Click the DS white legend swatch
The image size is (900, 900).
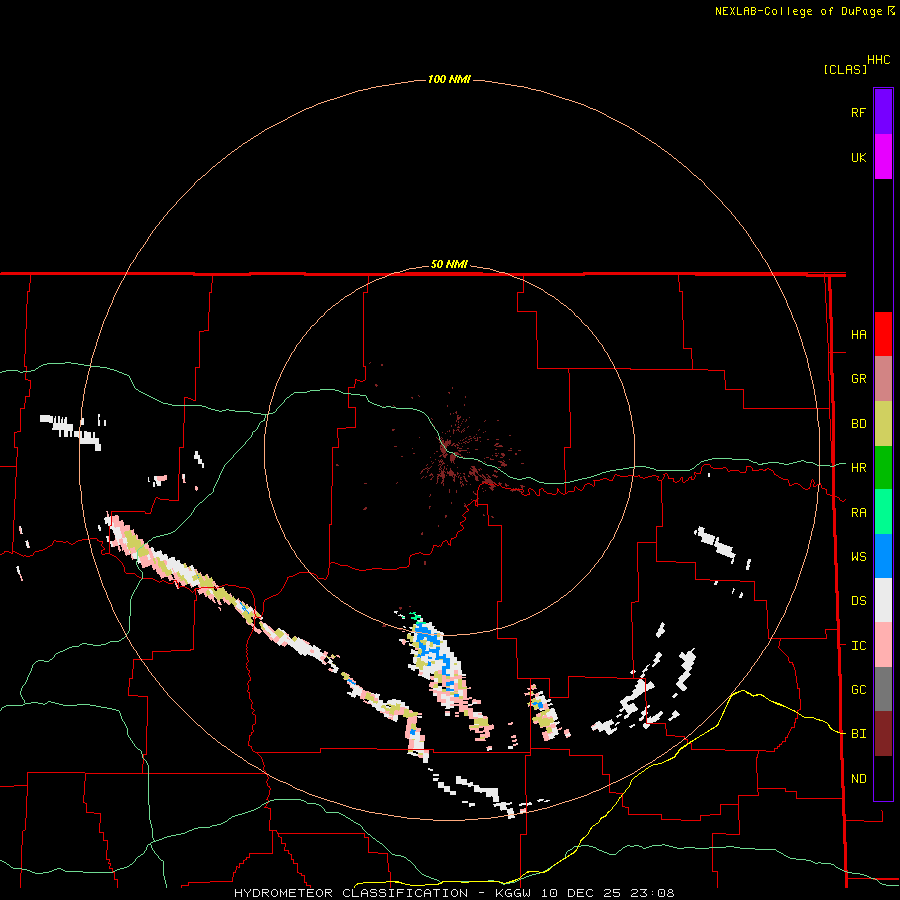coord(883,600)
